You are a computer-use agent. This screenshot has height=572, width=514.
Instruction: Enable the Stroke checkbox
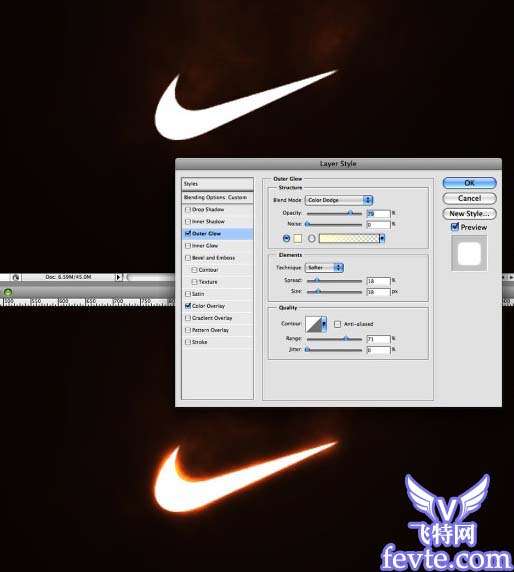point(188,342)
